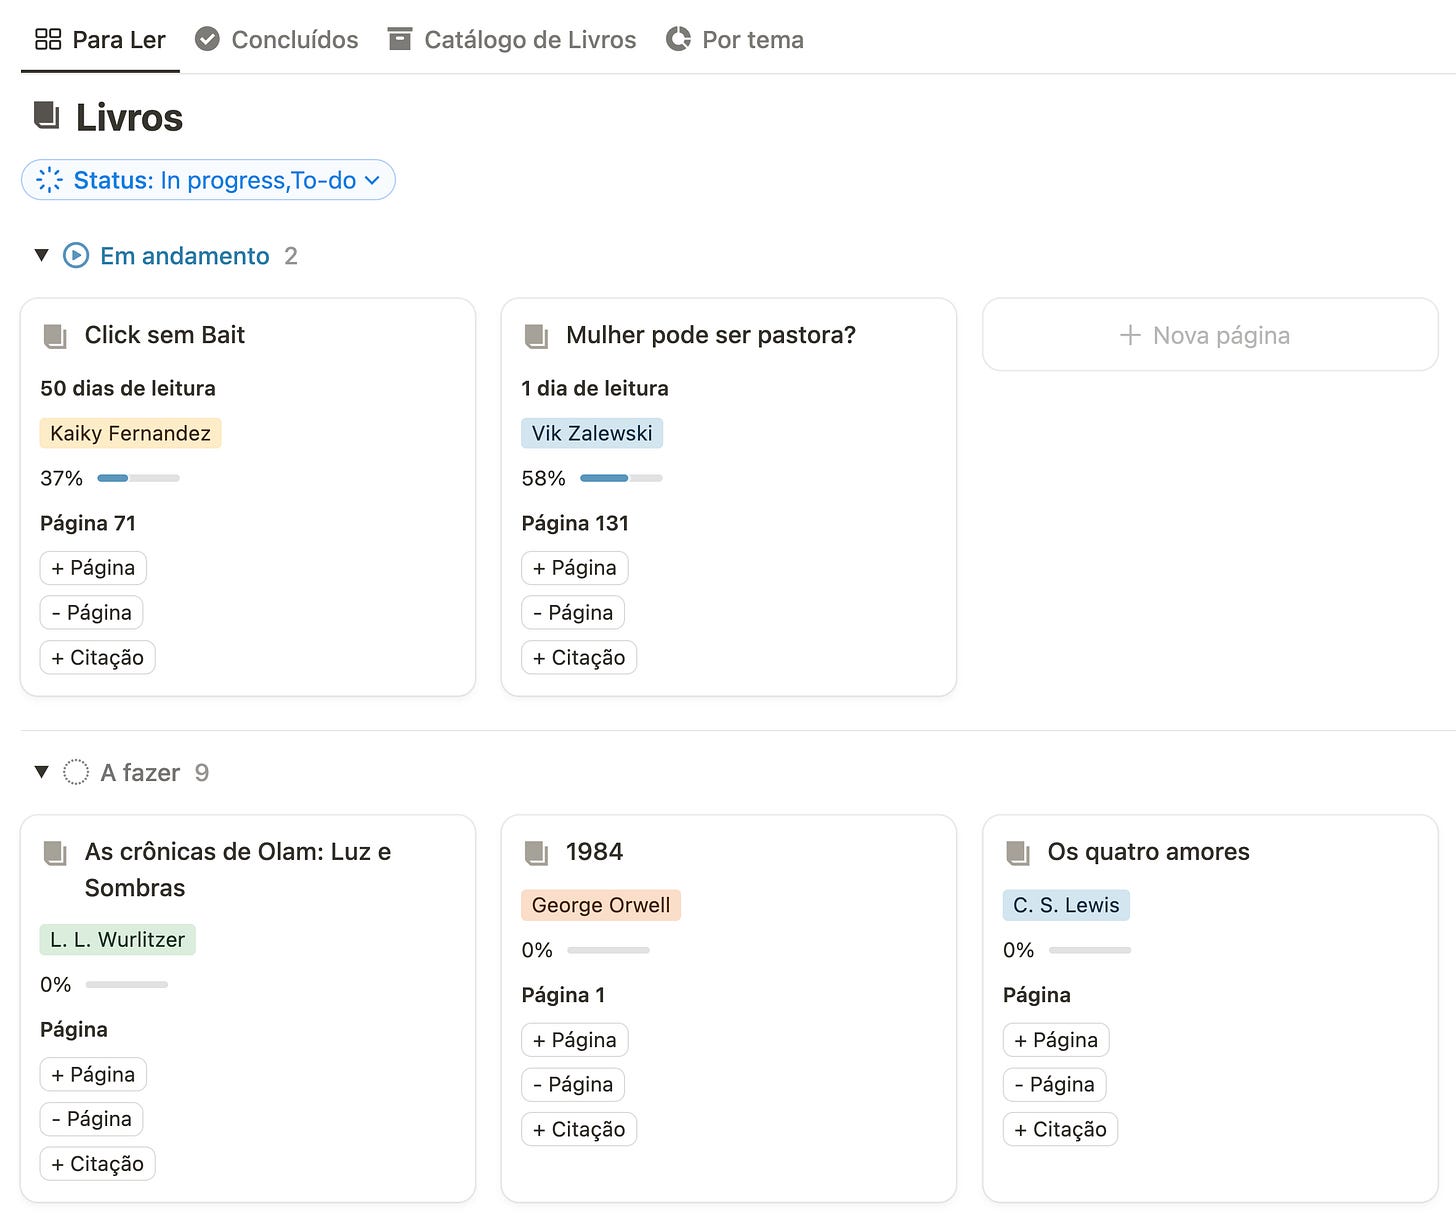
Task: Click - Página on As crônicas de Olam
Action: pyautogui.click(x=92, y=1119)
